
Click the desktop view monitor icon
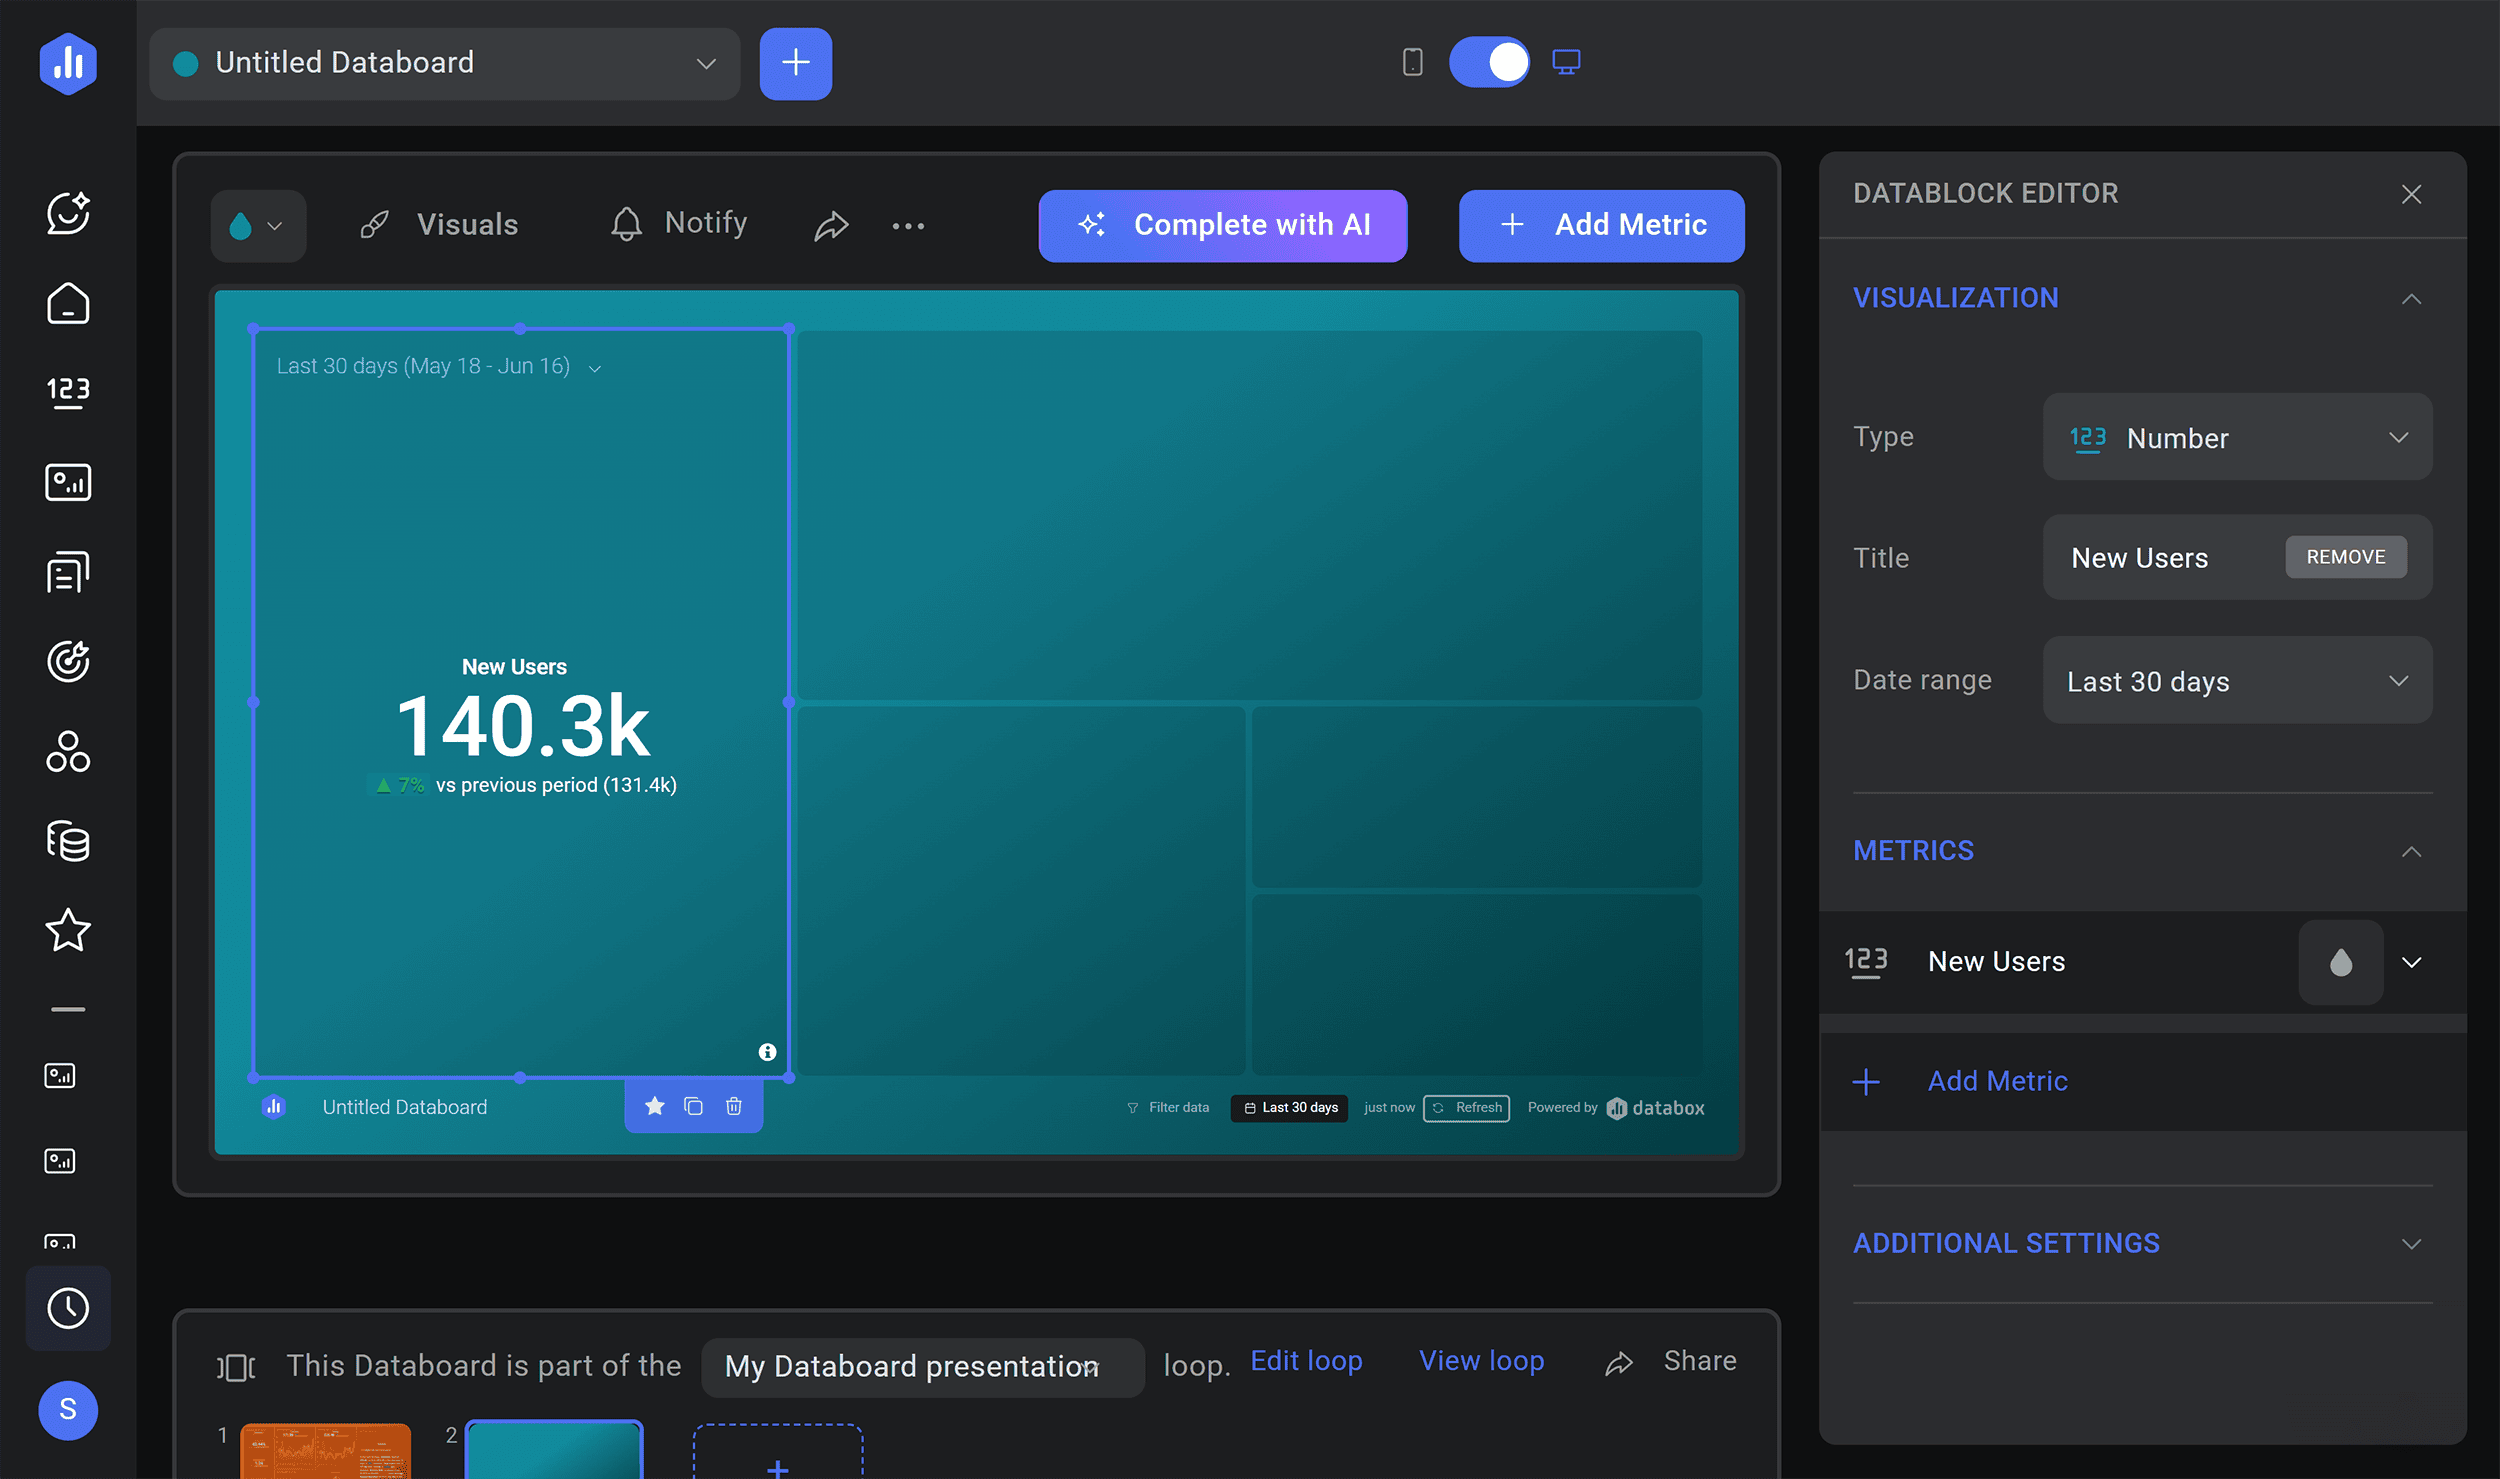pyautogui.click(x=1566, y=62)
